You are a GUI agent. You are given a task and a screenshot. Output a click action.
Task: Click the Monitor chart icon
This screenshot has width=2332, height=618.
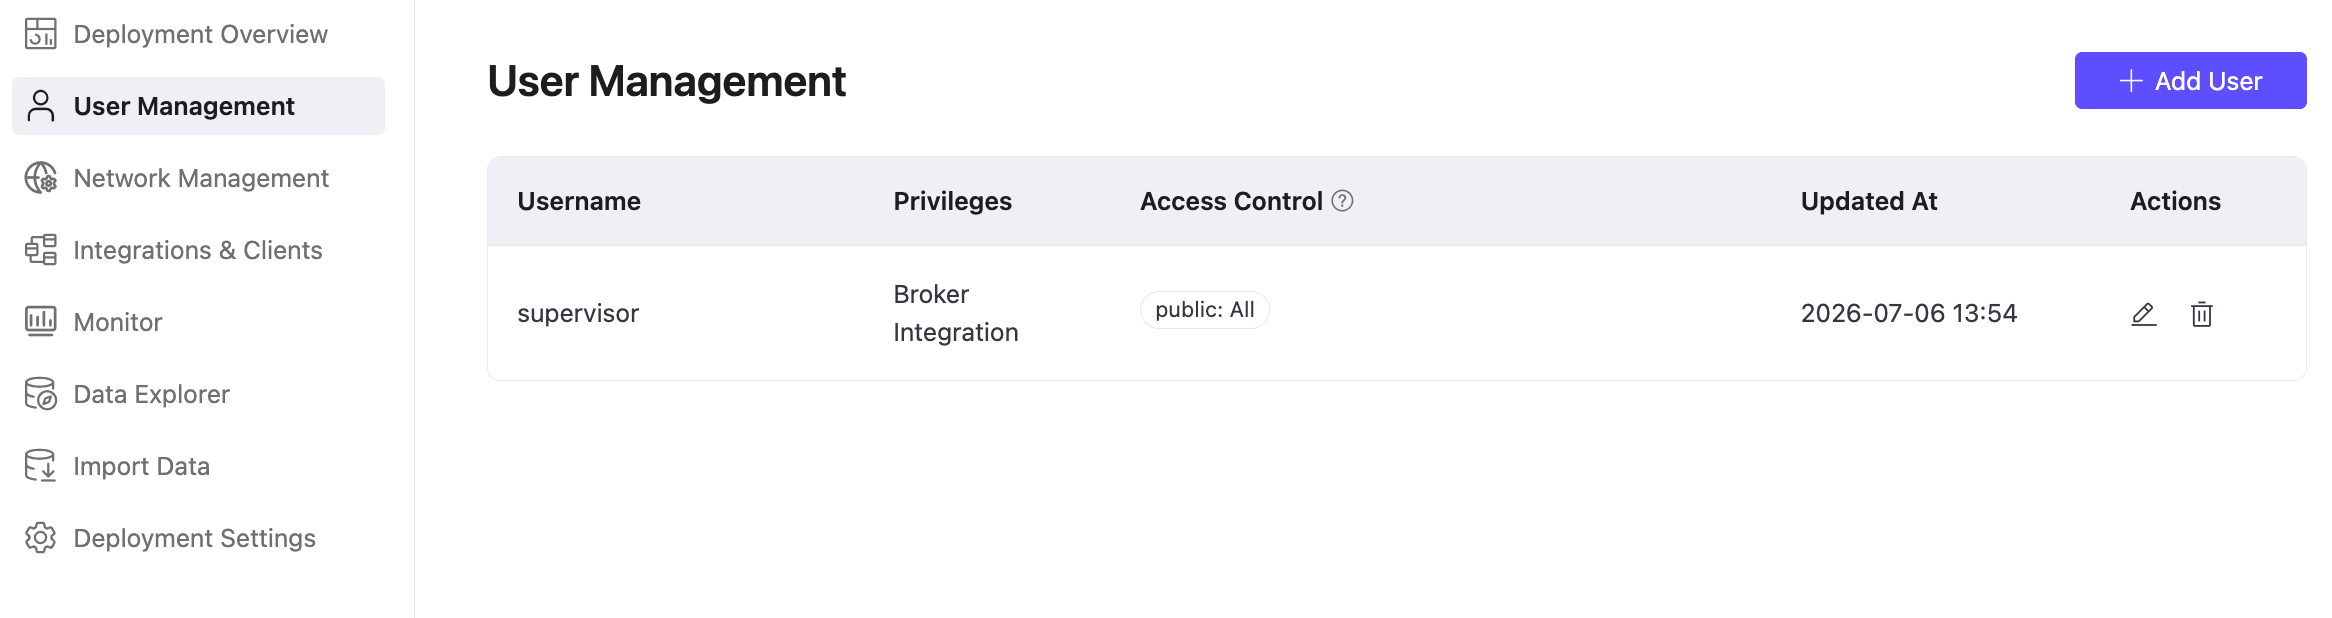point(41,322)
